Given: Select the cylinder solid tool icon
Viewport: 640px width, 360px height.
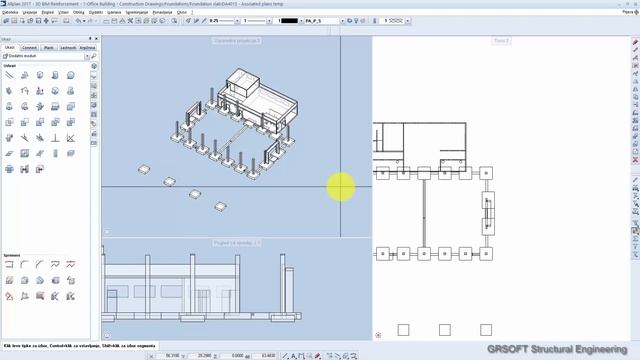Looking at the screenshot, I should (55, 75).
